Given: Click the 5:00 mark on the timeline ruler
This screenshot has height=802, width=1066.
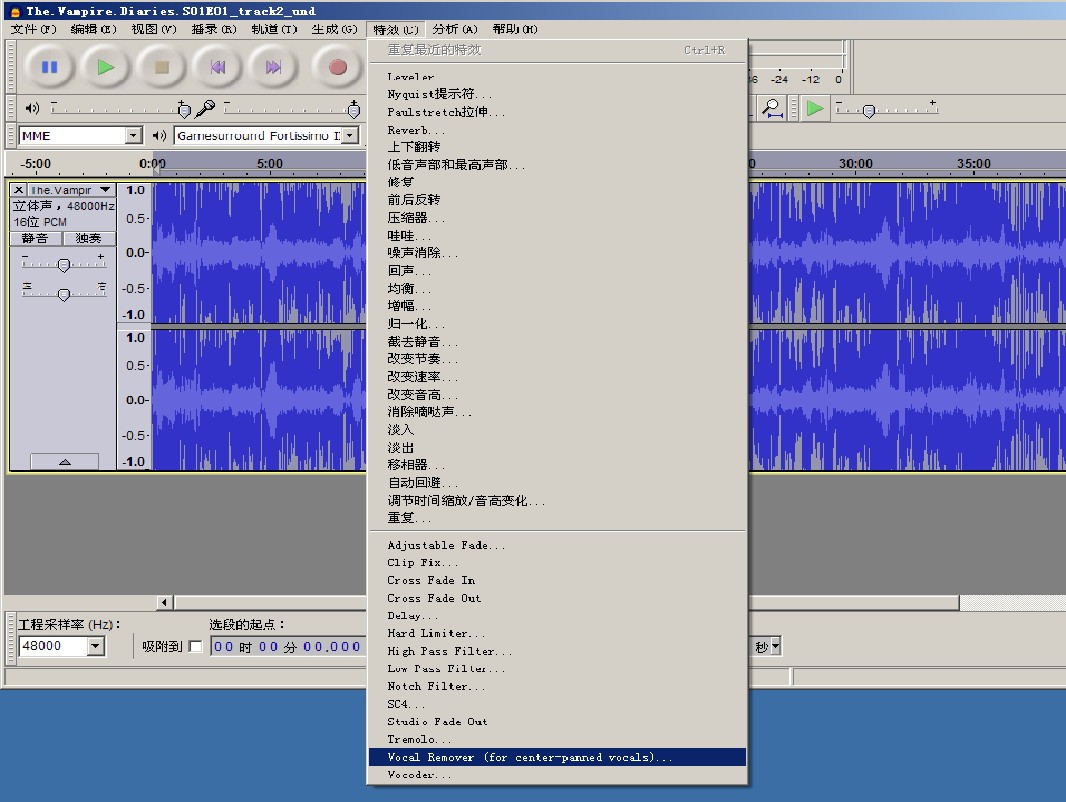Looking at the screenshot, I should click(x=270, y=164).
